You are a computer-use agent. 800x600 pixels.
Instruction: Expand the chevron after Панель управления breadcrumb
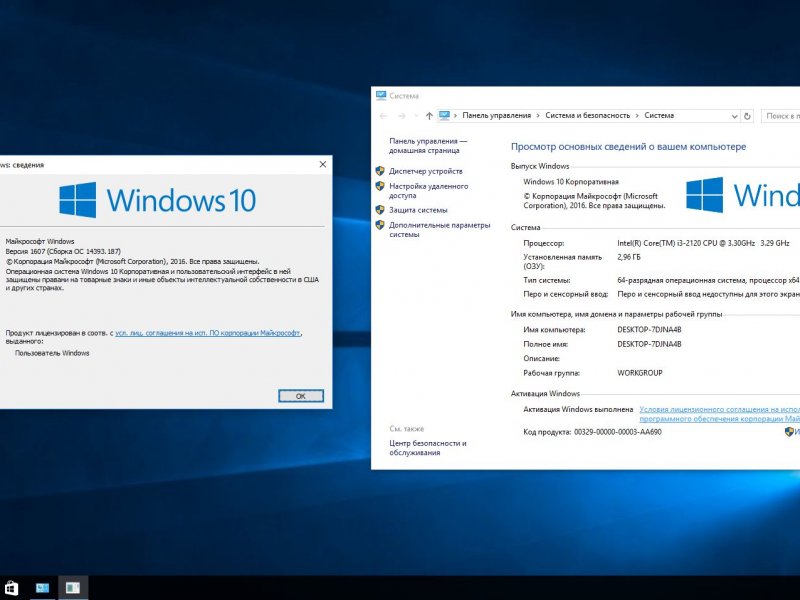[538, 116]
